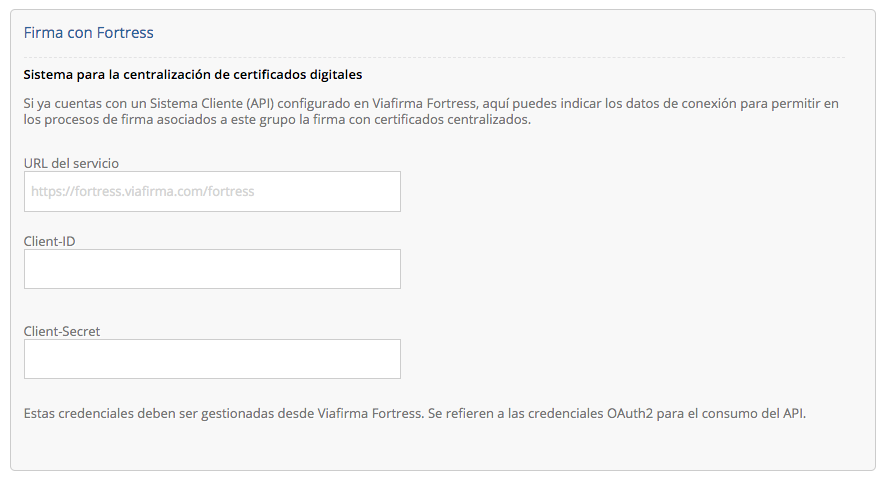Viewport: 886px width, 478px height.
Task: Focus the Client-ID text box
Action: [212, 269]
